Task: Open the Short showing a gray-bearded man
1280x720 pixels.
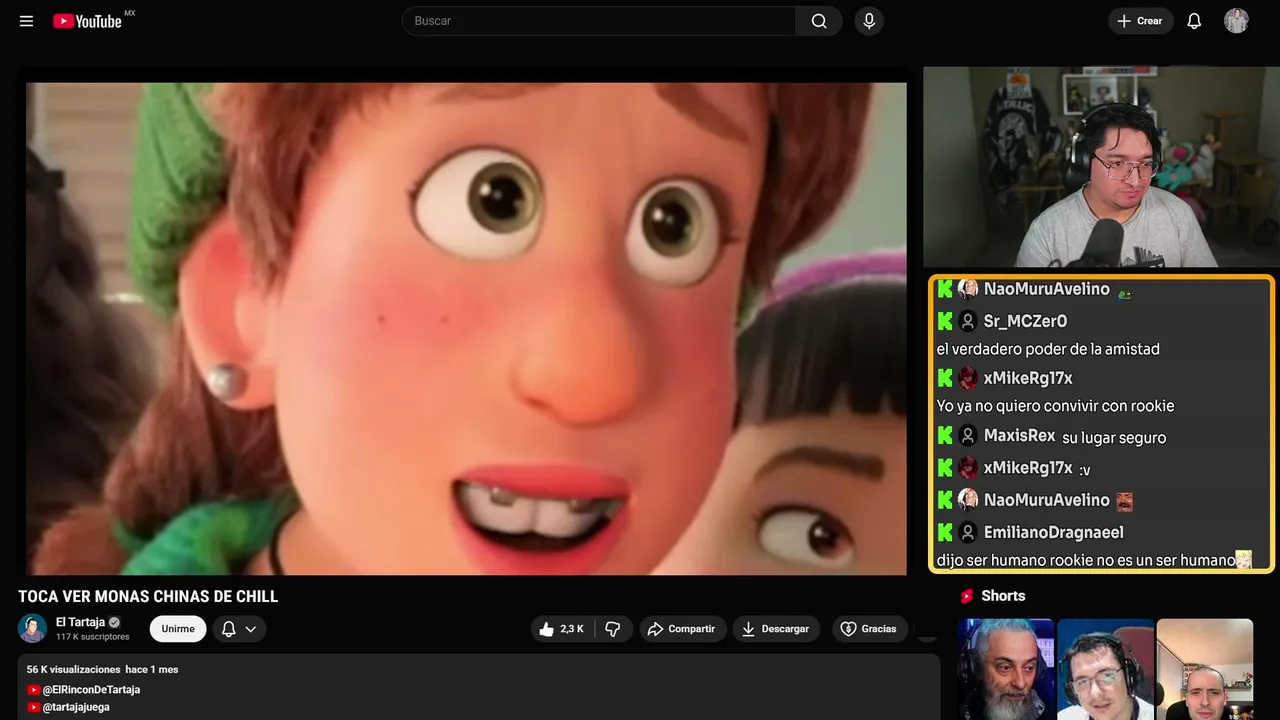Action: [1006, 669]
